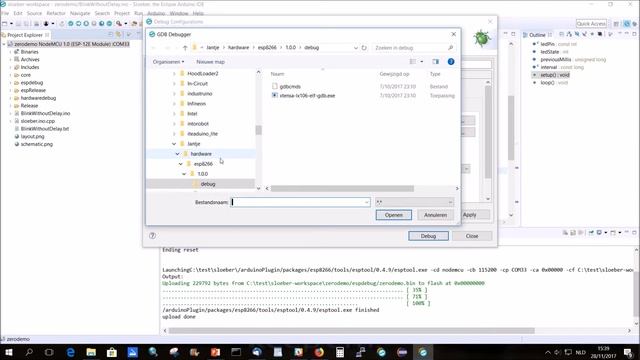Change the view layout icon
640x360 pixels.
(413, 62)
